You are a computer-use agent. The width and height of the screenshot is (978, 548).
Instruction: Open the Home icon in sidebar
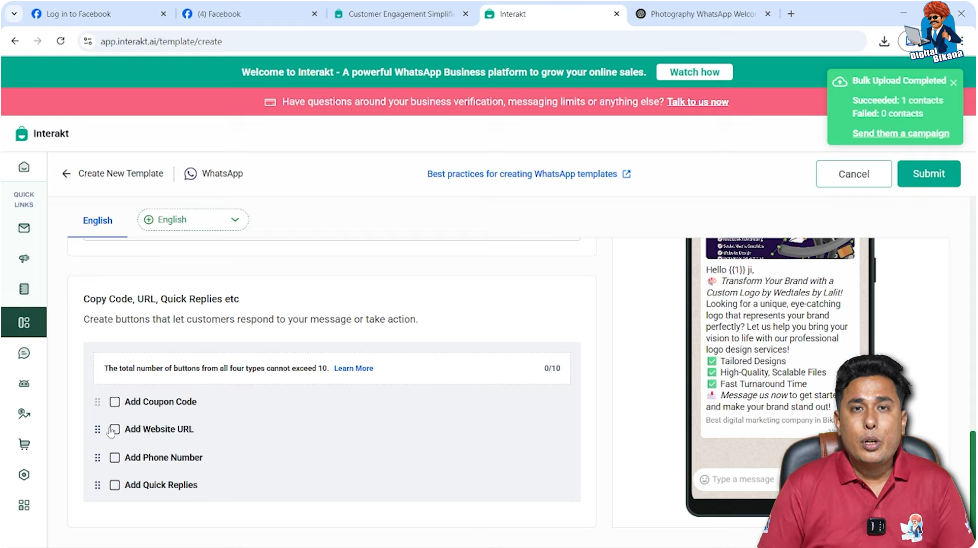[x=24, y=166]
